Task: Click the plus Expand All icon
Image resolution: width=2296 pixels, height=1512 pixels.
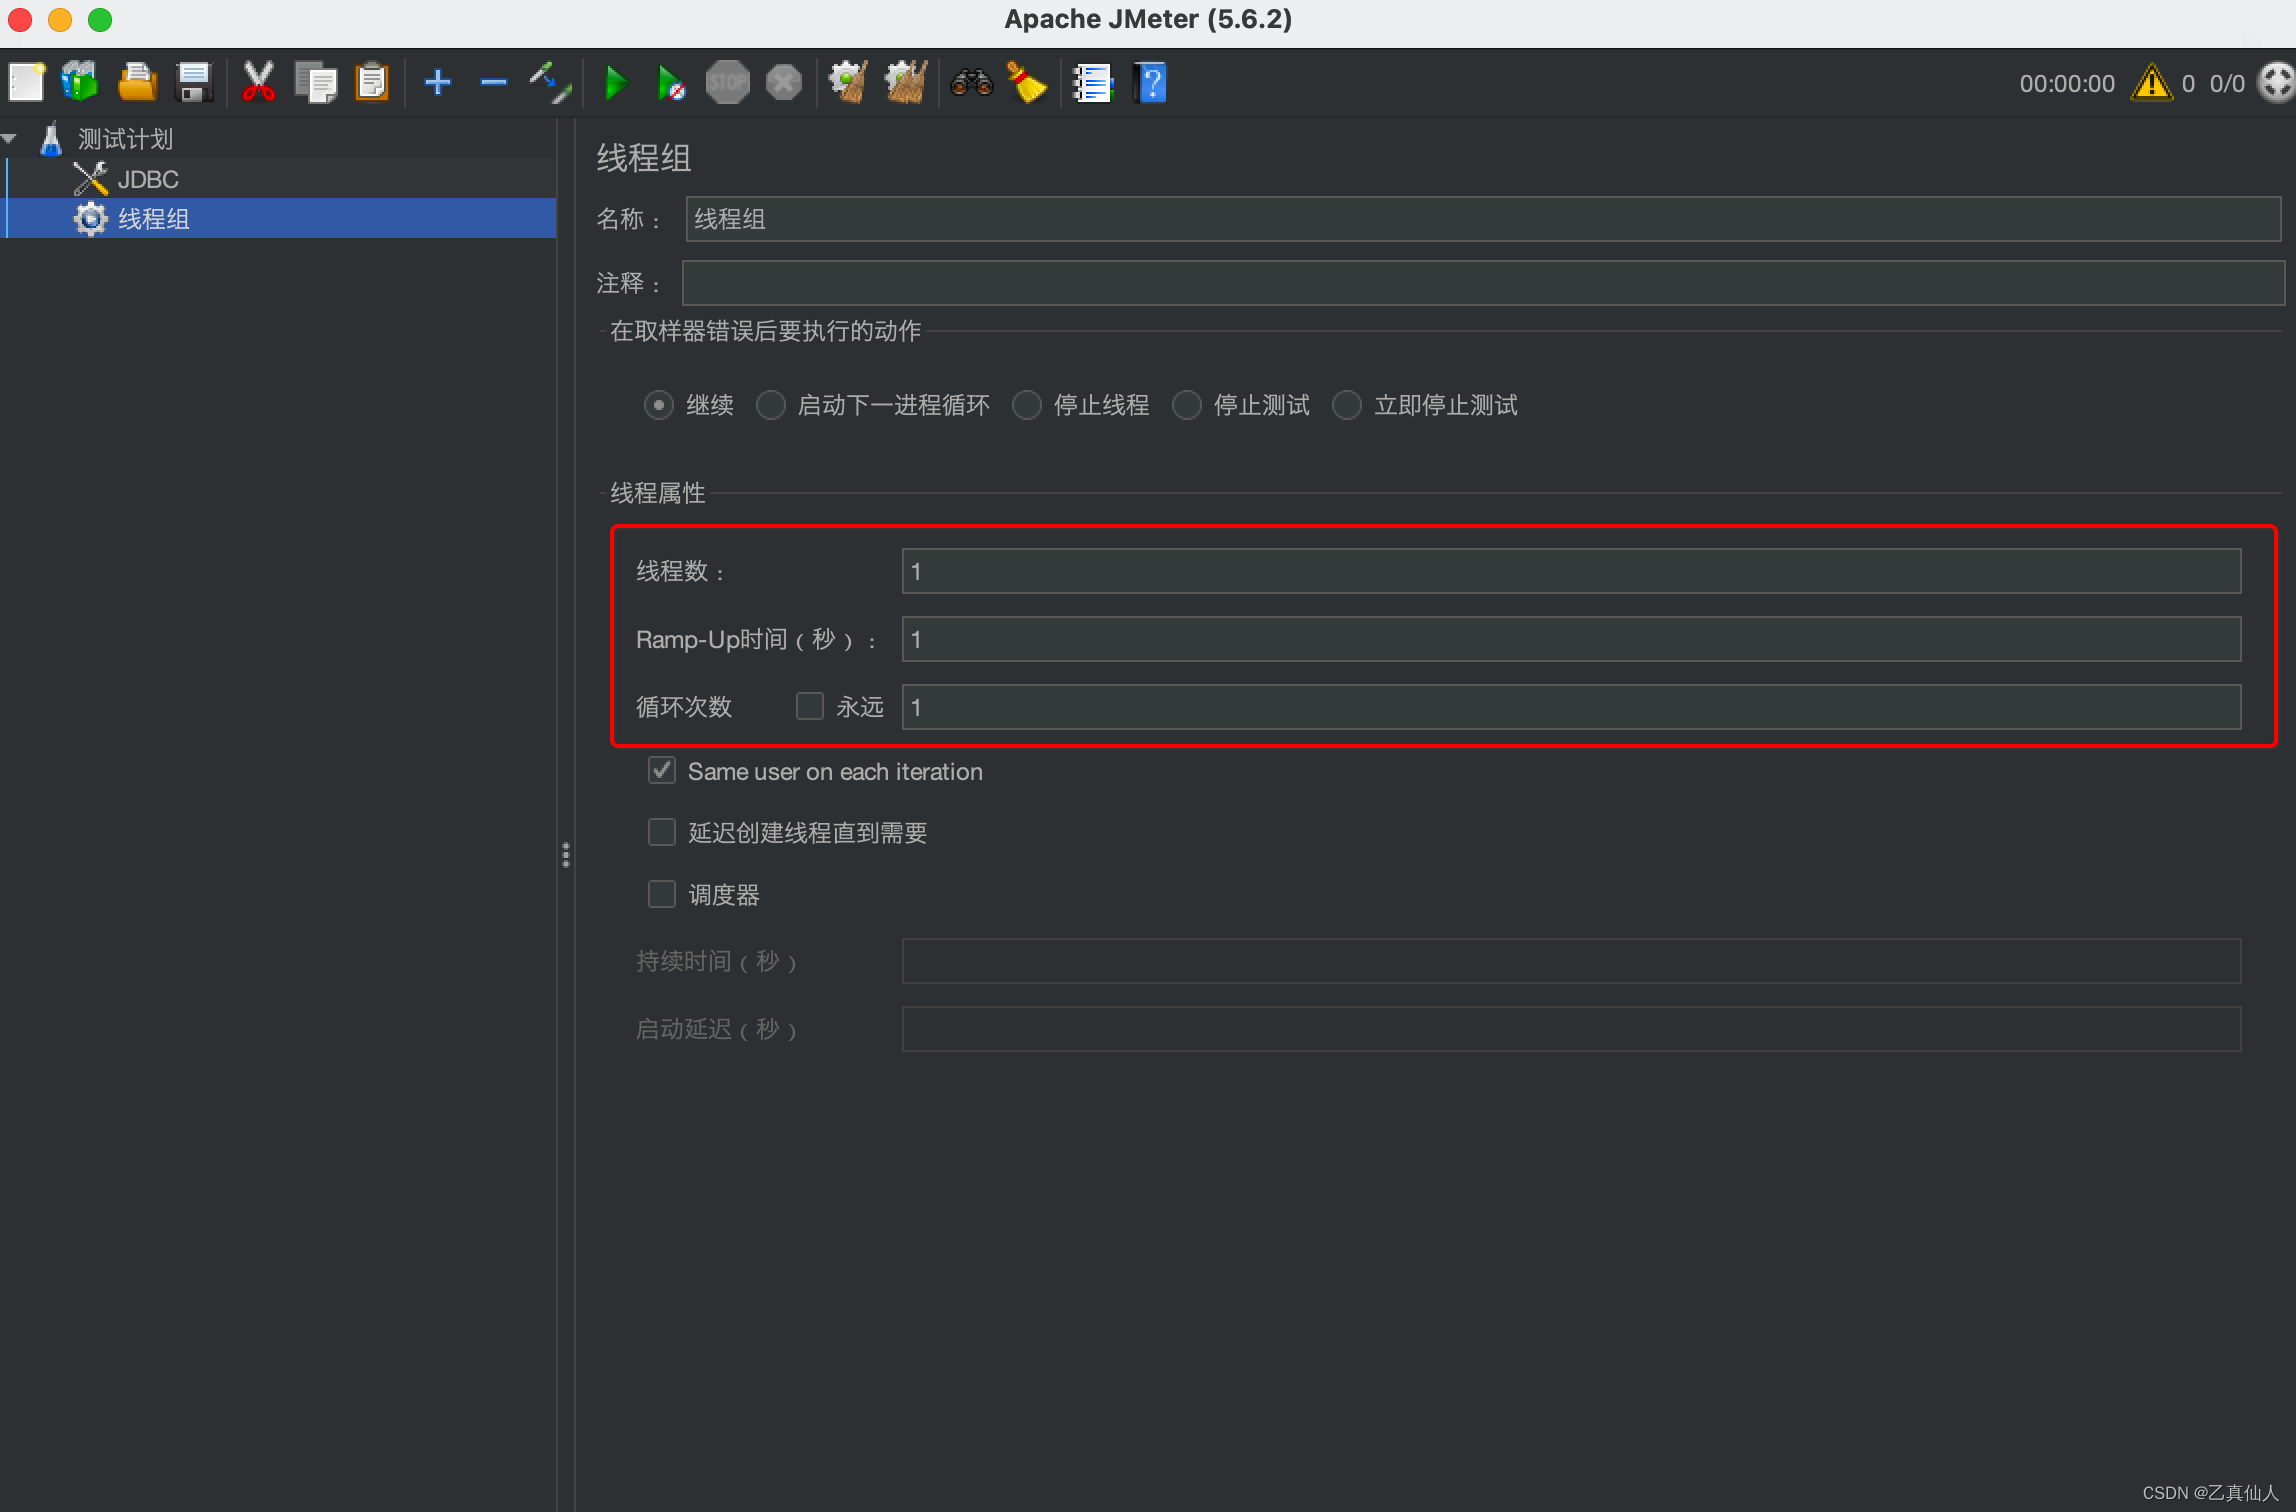Action: [438, 83]
